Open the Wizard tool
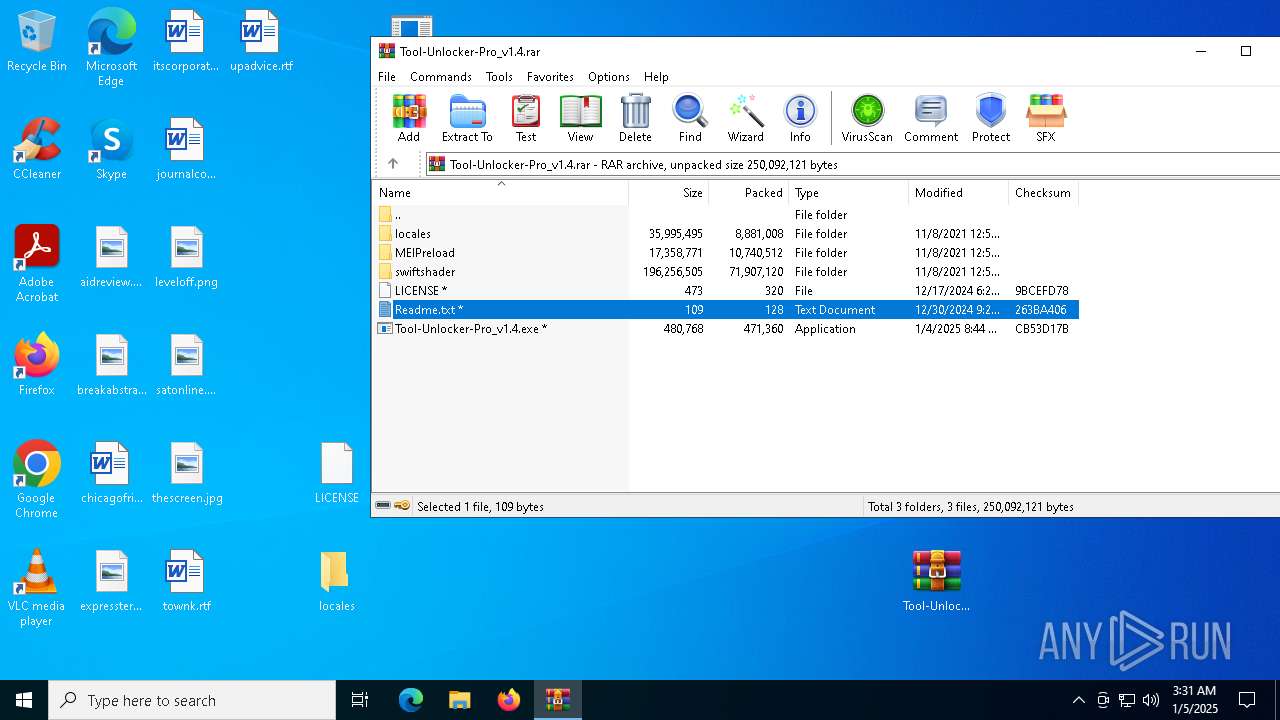This screenshot has width=1280, height=720. [x=745, y=119]
